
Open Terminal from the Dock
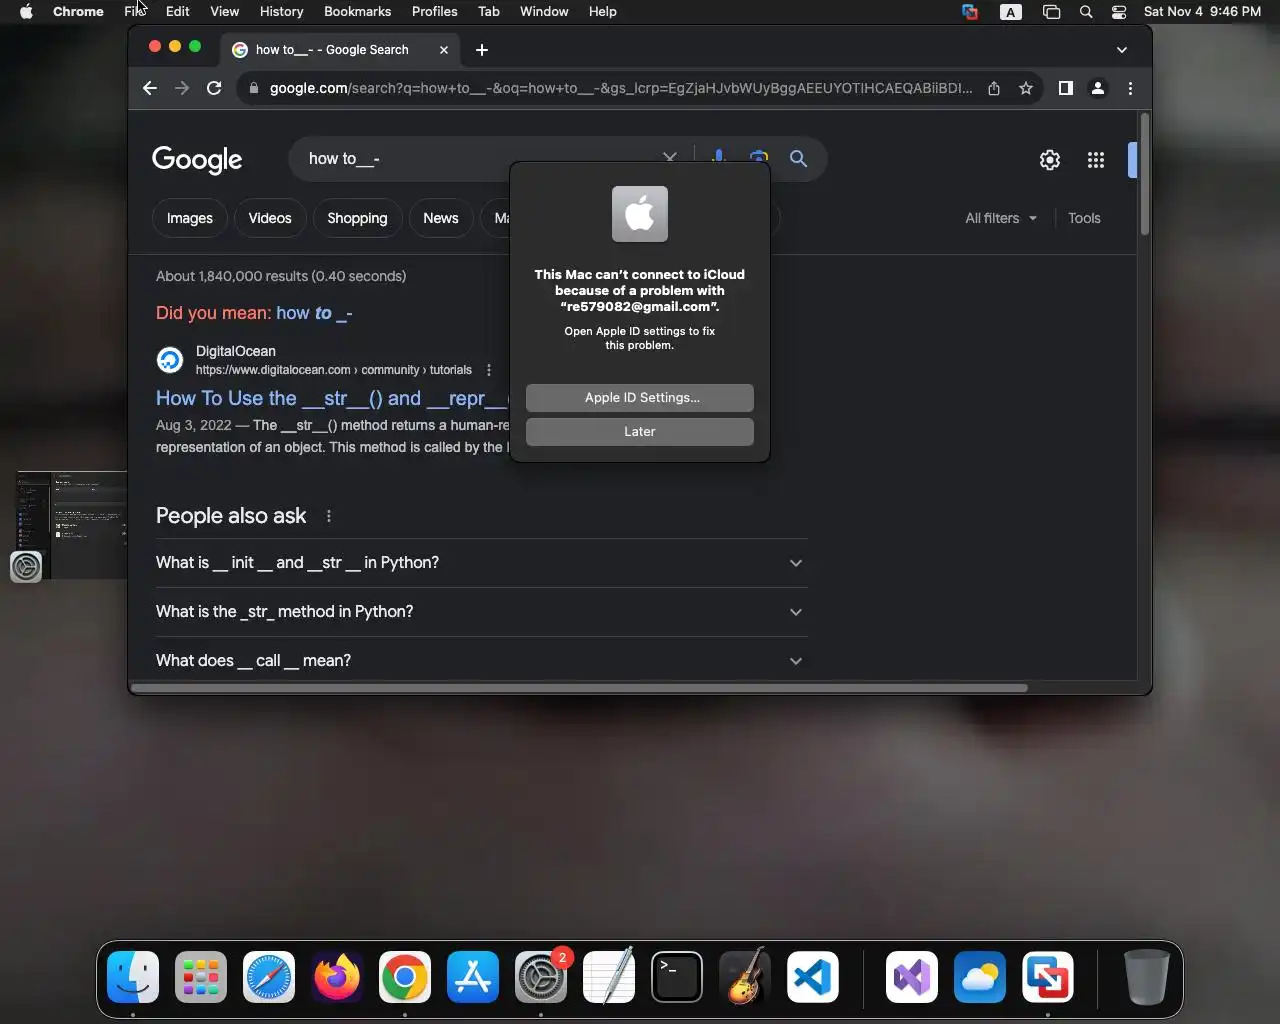[x=677, y=977]
